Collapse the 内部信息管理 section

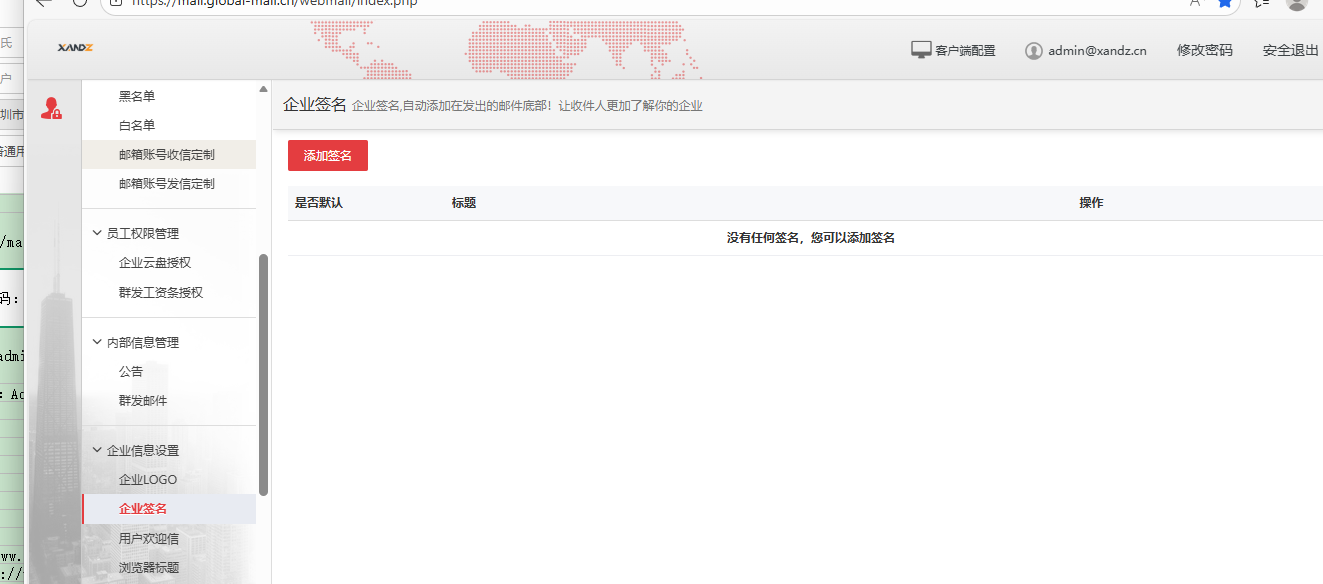[97, 342]
